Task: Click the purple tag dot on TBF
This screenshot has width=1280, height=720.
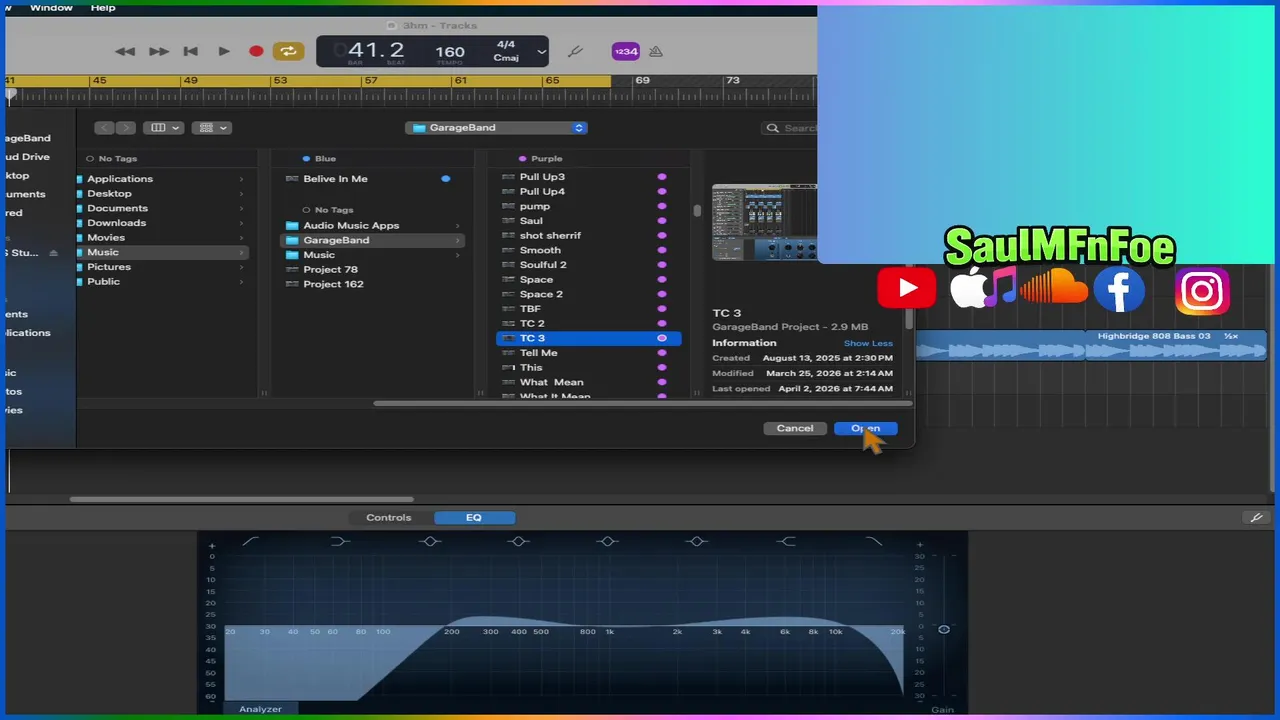Action: click(x=662, y=309)
